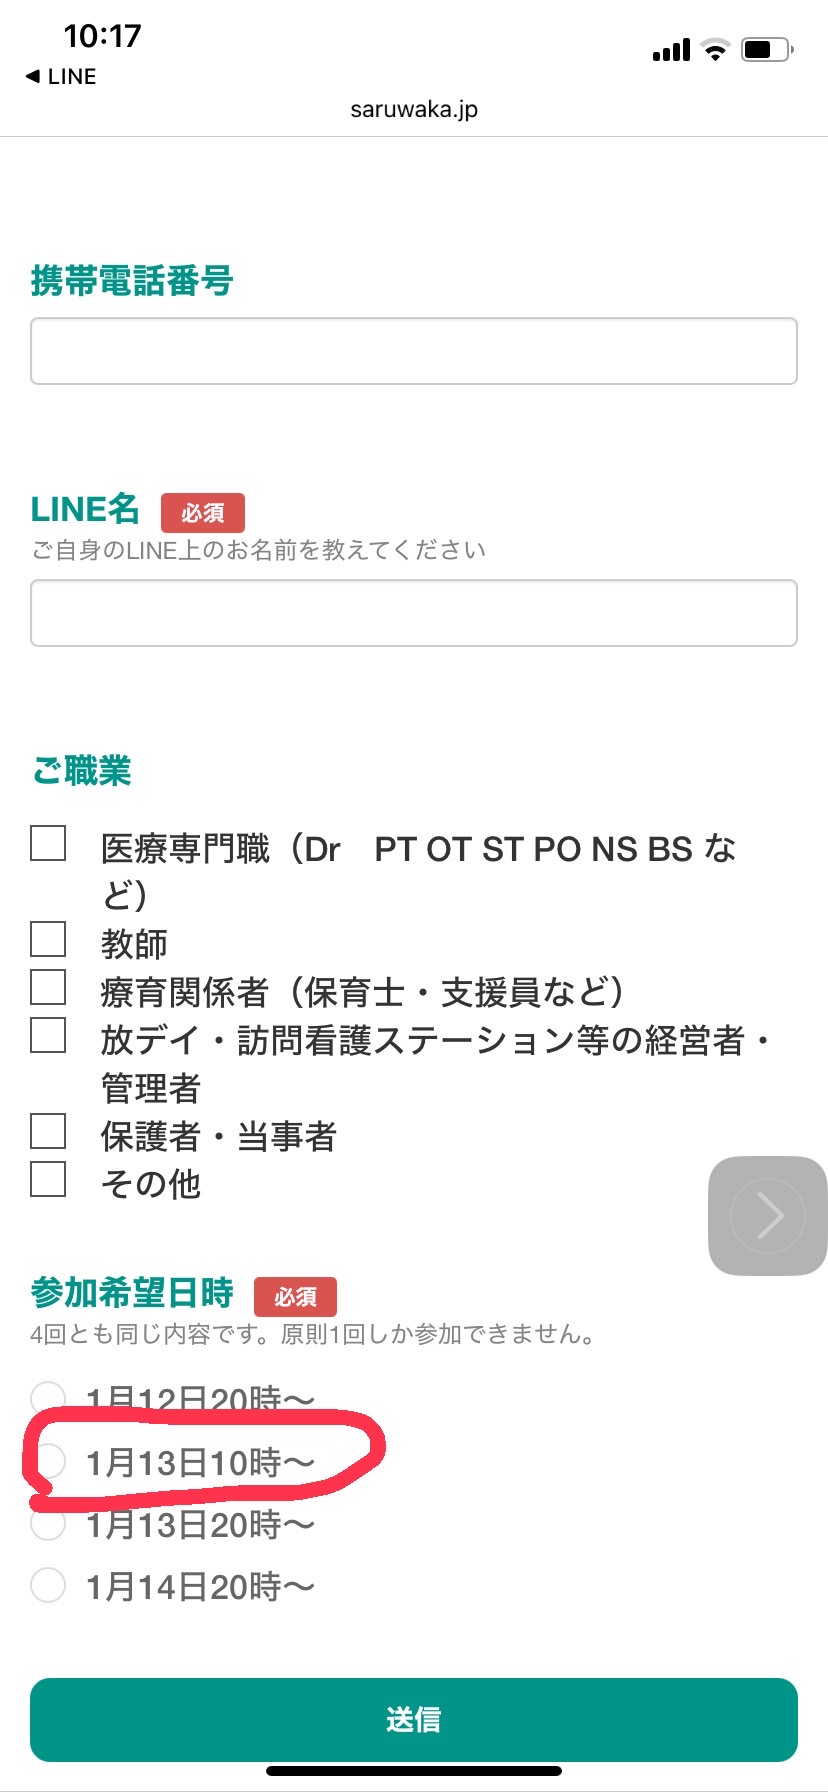Tap the gray forward chevron floating button
Screen dimensions: 828x1792
tap(768, 1215)
